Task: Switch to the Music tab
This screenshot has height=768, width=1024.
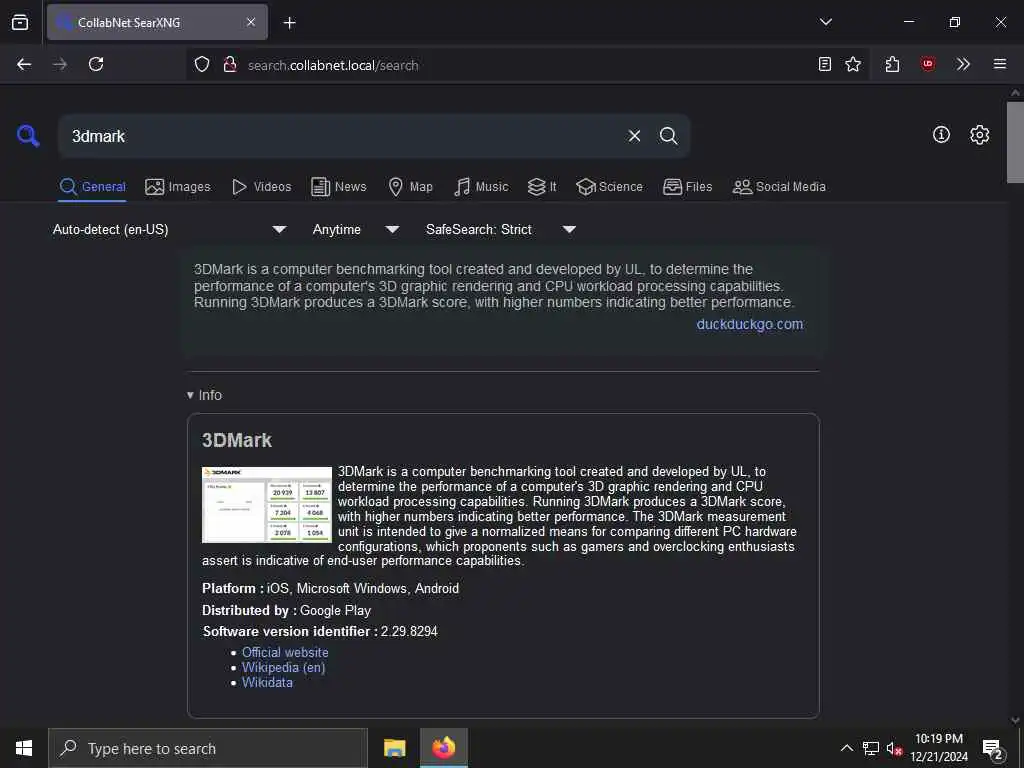Action: (481, 187)
